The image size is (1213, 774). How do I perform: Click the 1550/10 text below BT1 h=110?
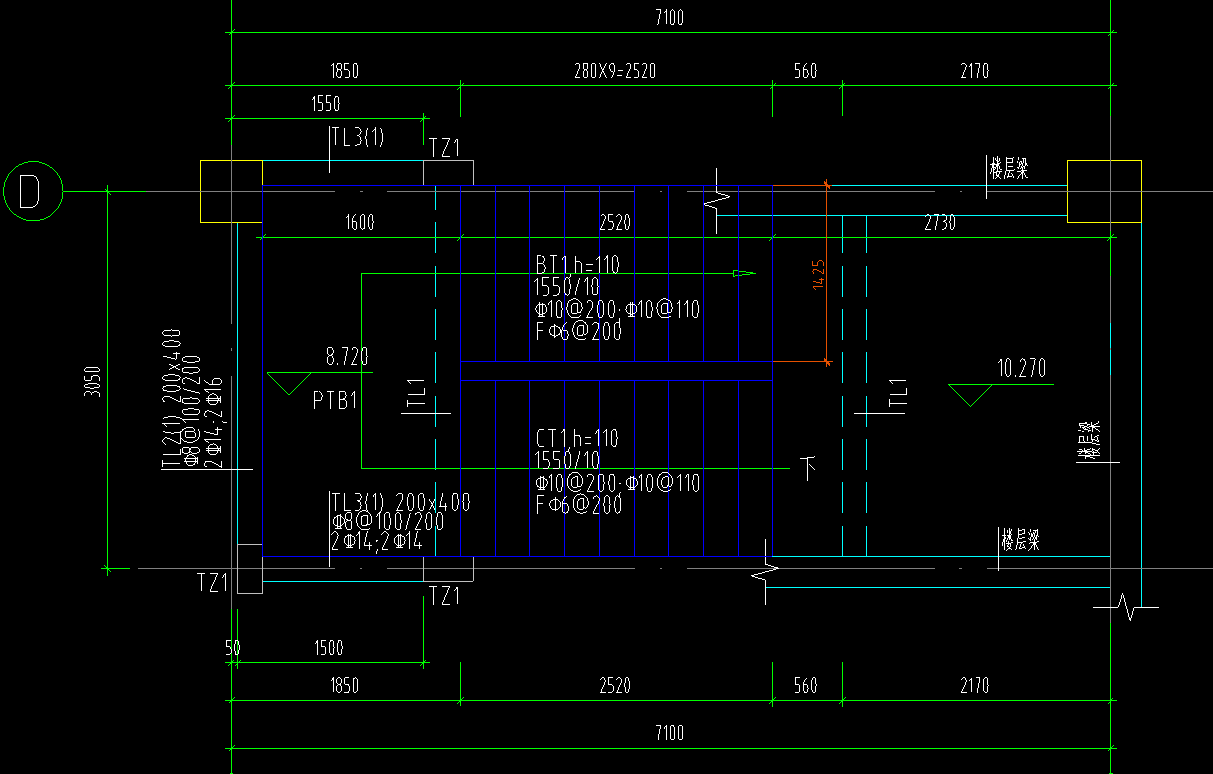567,288
